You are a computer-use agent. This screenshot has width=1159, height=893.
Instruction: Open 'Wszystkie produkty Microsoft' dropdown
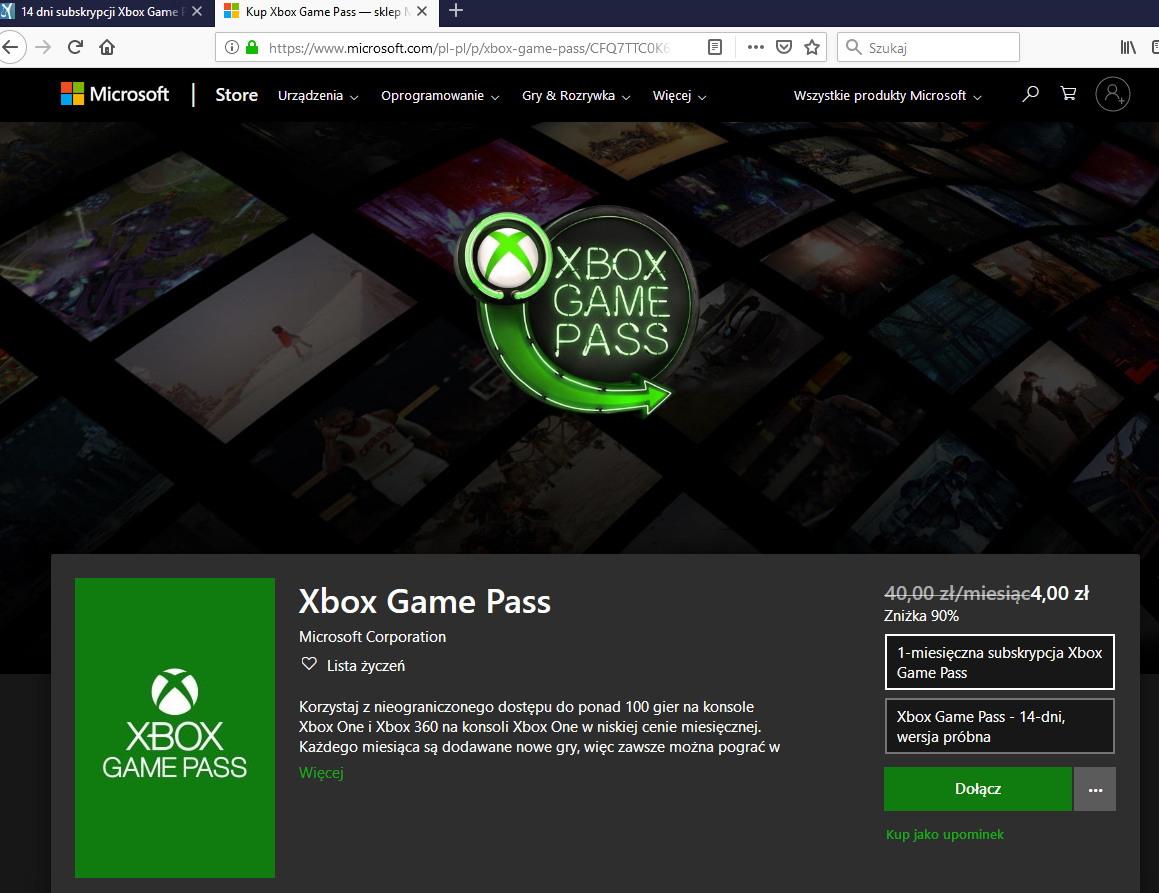887,96
